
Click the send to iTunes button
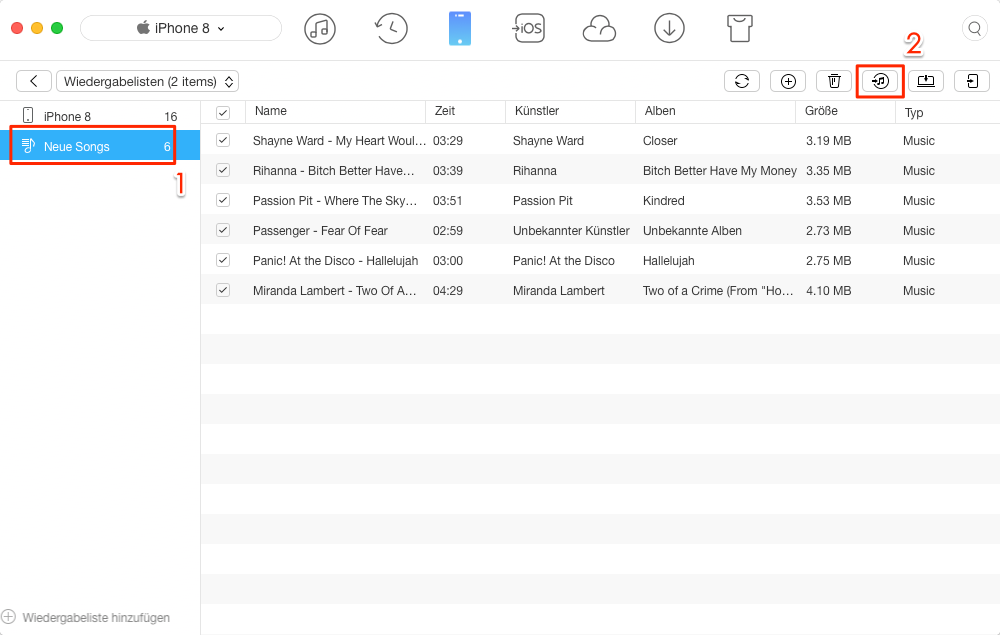pos(880,81)
